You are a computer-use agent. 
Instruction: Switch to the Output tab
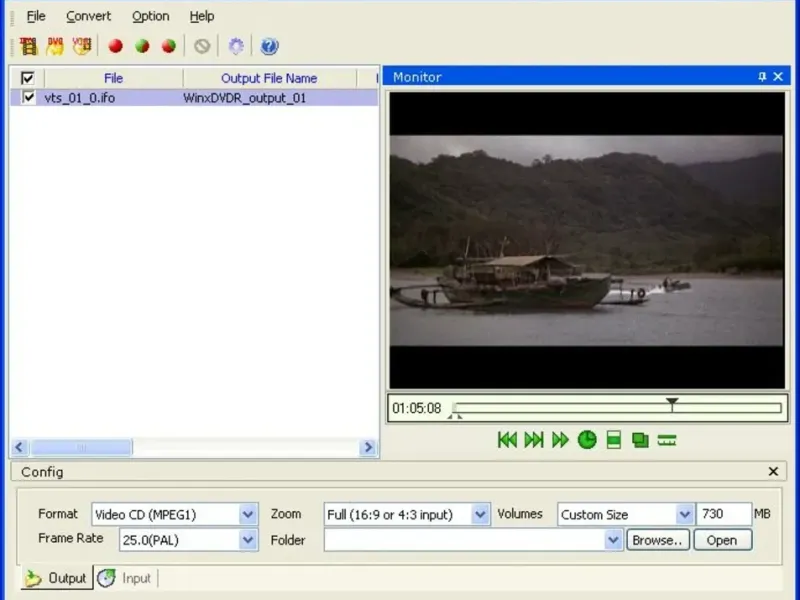pyautogui.click(x=57, y=578)
